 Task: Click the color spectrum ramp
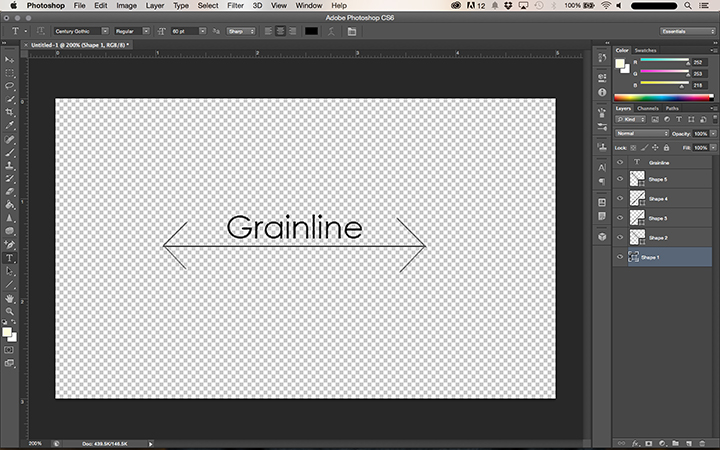click(x=664, y=97)
